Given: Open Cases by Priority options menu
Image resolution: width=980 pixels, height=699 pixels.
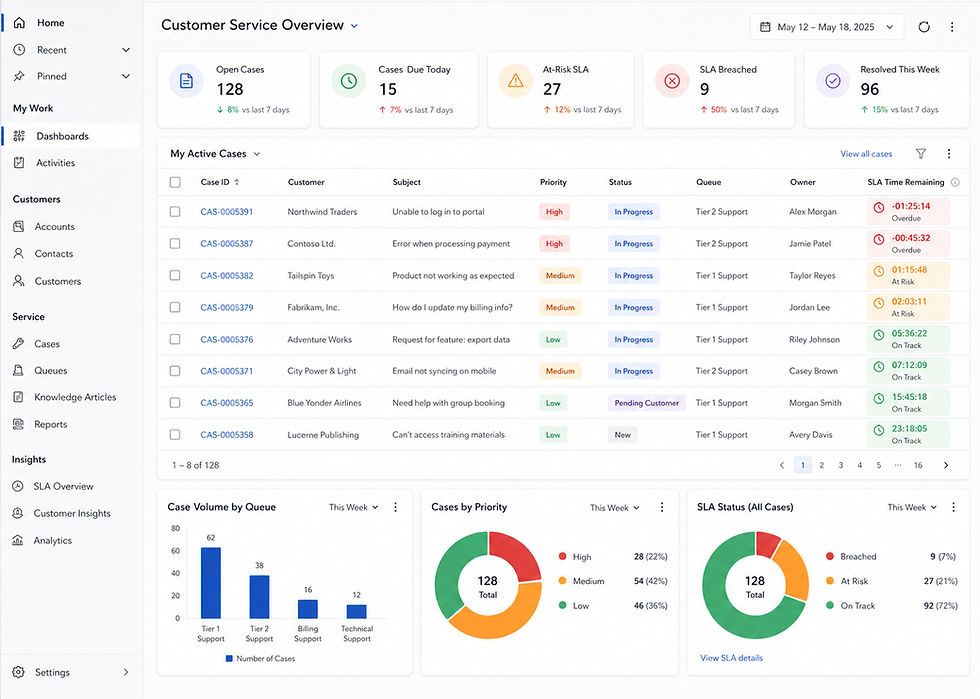Looking at the screenshot, I should (662, 507).
